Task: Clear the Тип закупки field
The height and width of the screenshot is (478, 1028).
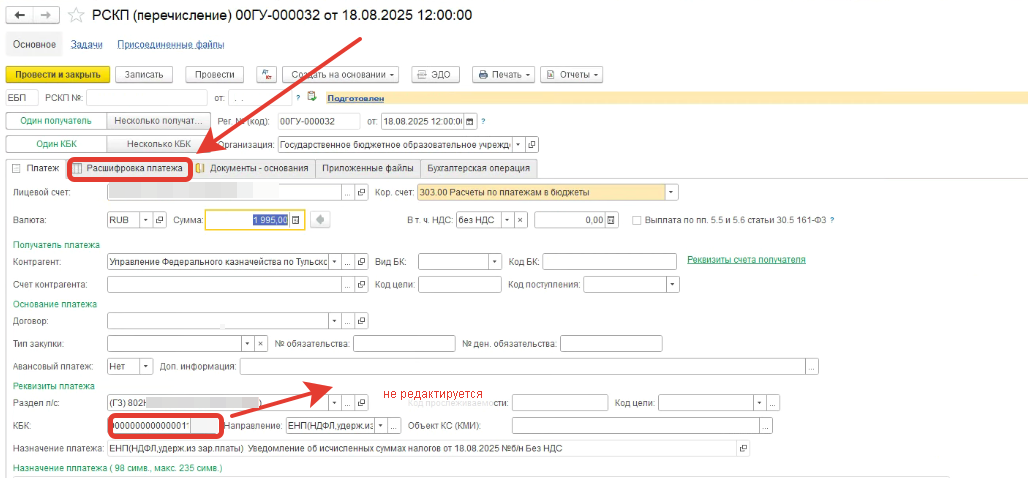Action: pos(261,343)
